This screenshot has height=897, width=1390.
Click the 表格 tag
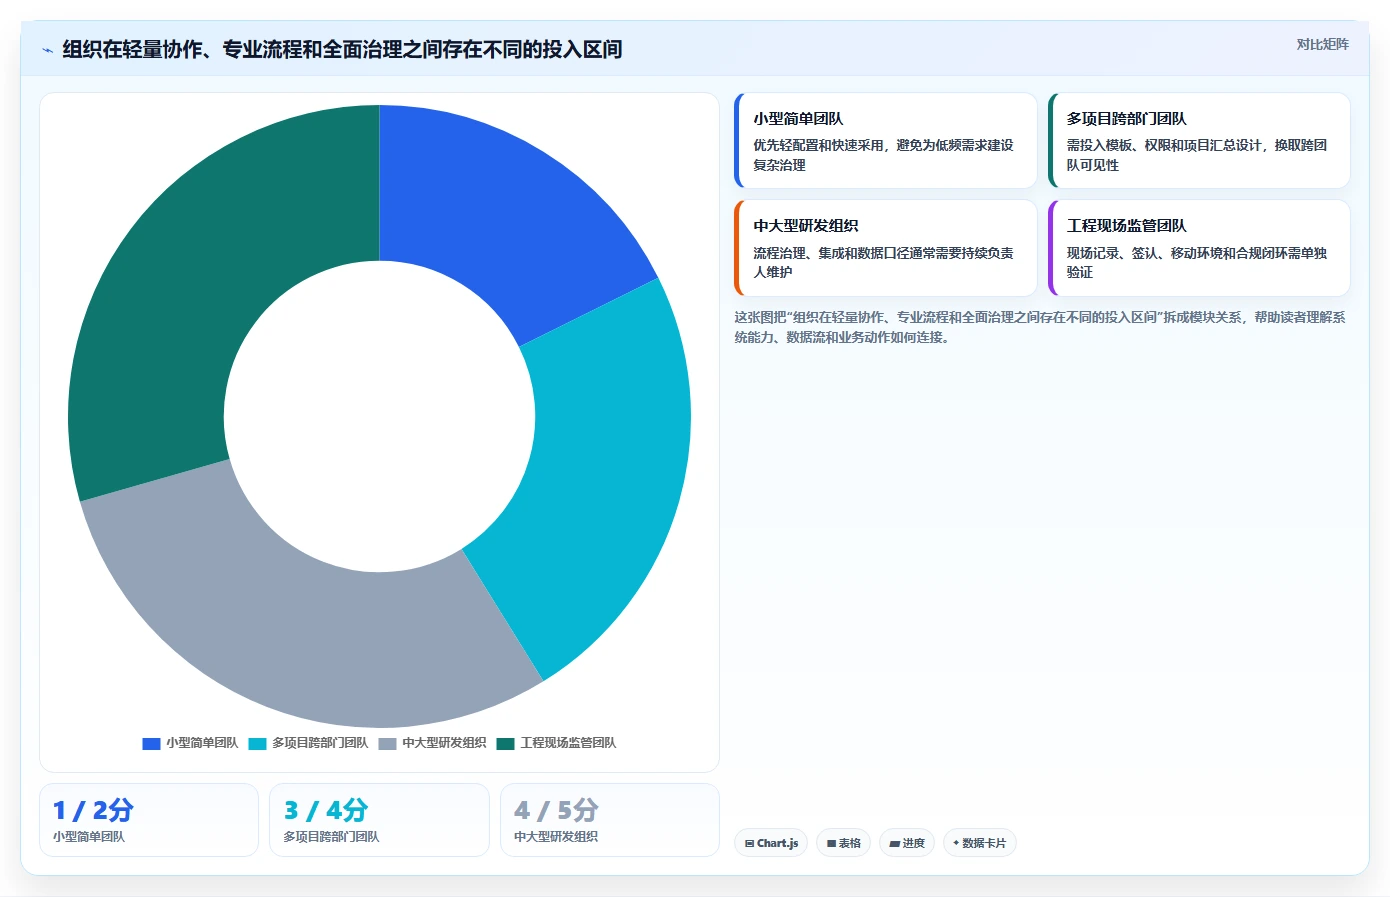tap(844, 843)
